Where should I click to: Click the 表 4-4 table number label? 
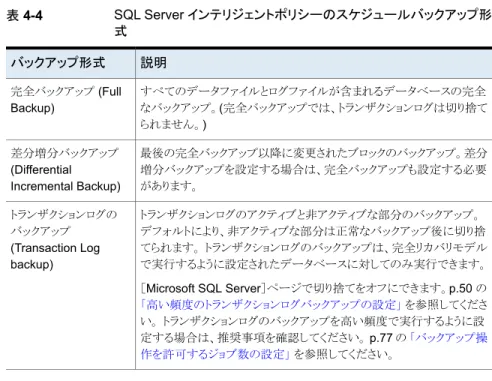[x=25, y=16]
